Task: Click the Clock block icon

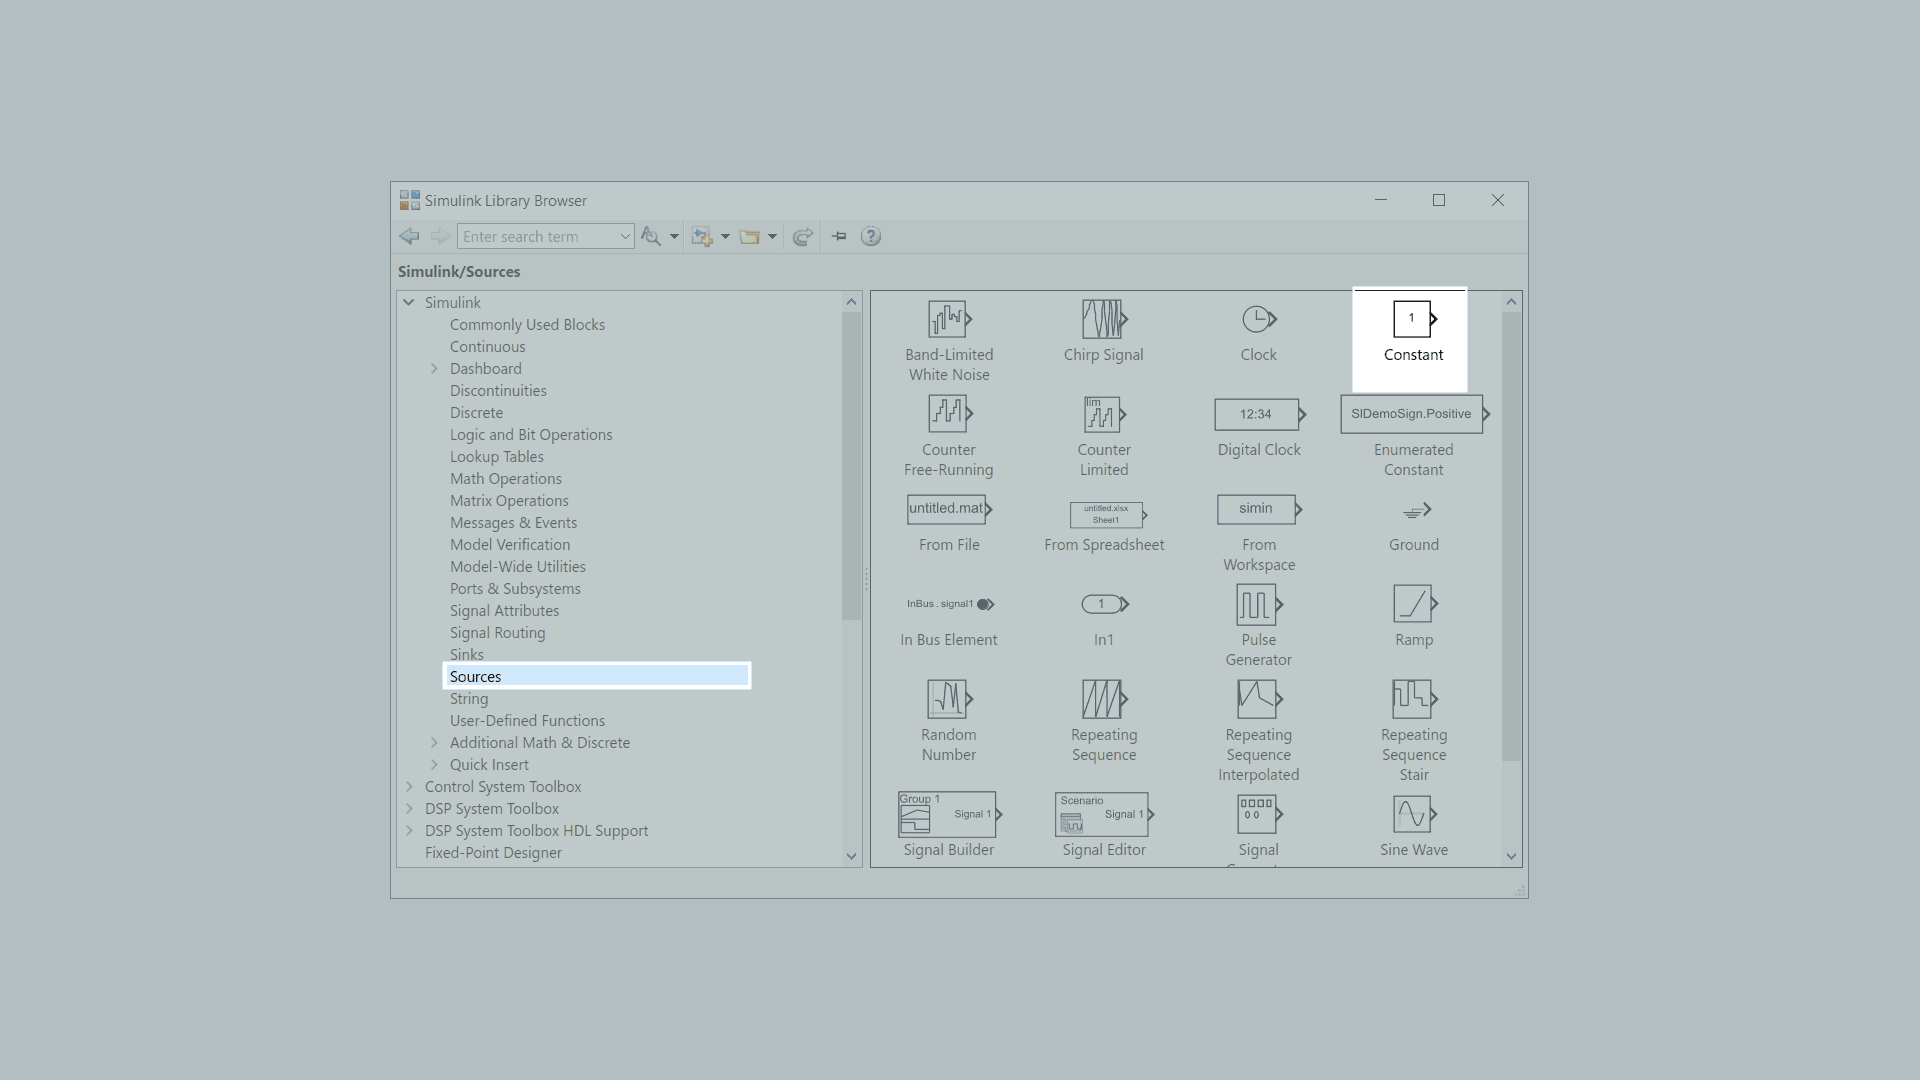Action: pyautogui.click(x=1258, y=320)
